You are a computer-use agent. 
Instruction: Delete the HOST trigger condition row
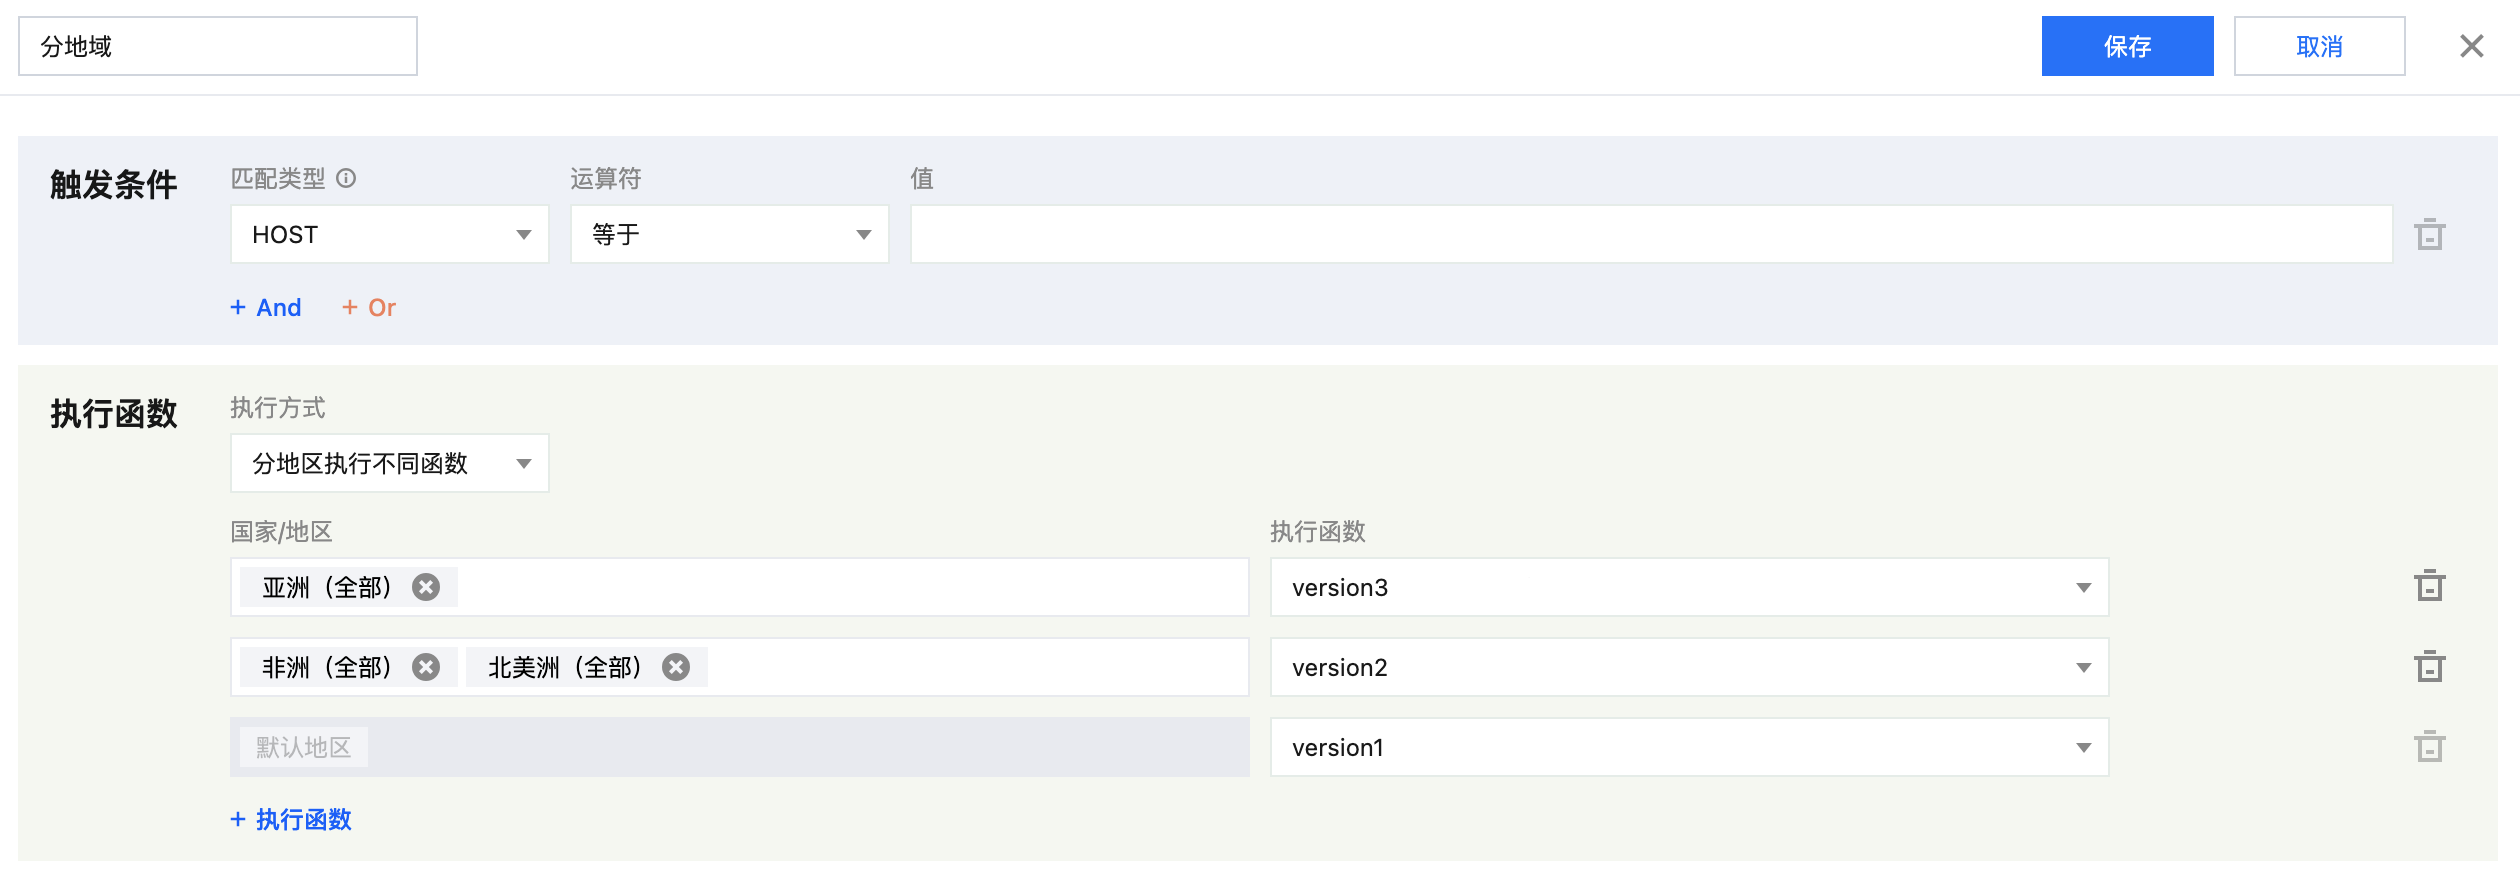point(2429,235)
